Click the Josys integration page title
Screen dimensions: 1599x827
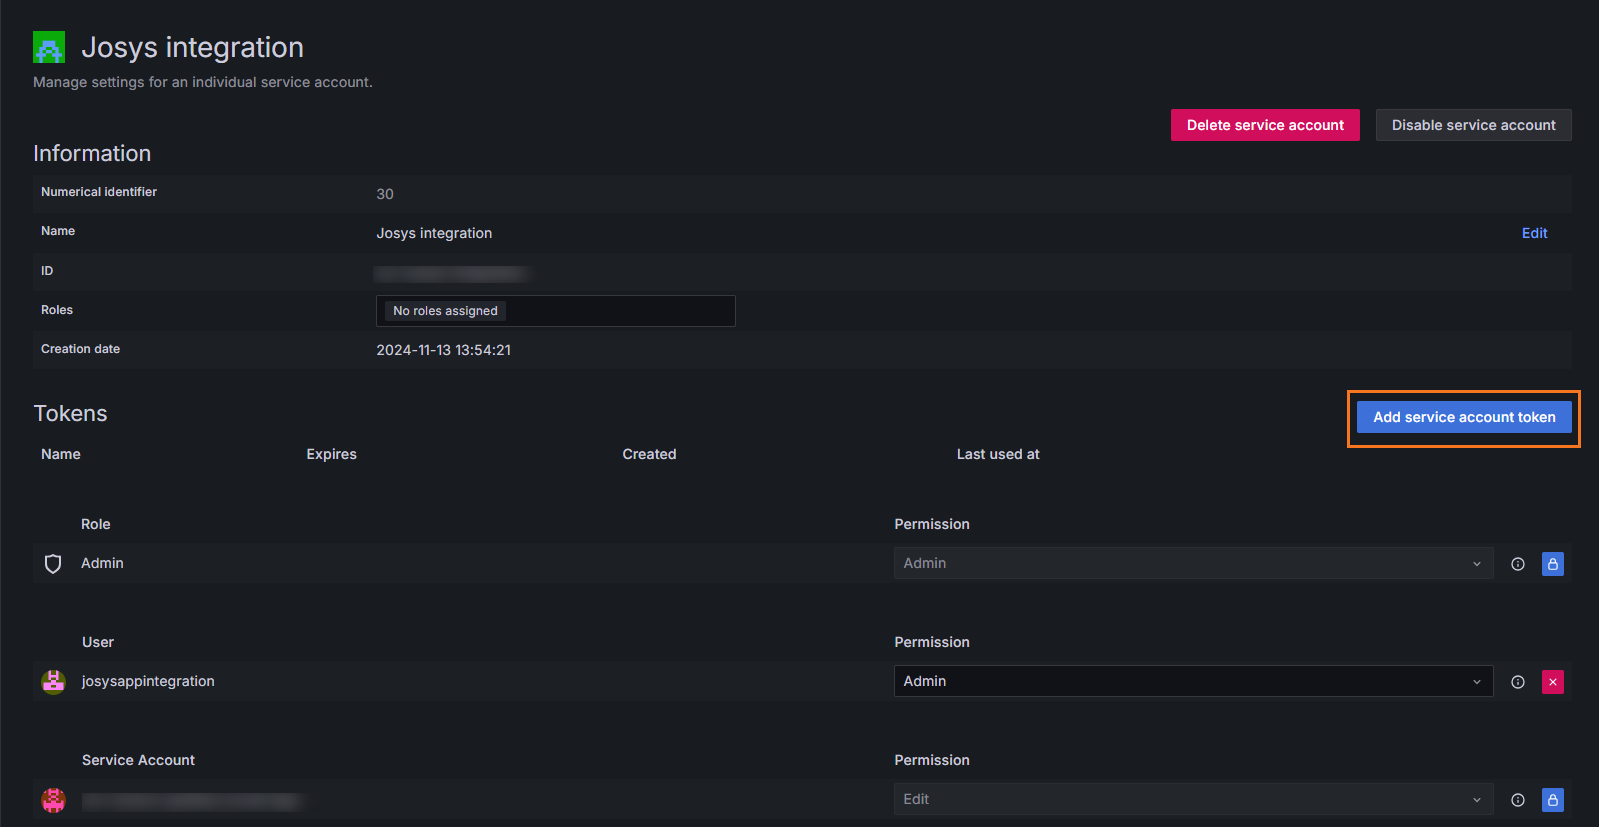192,47
